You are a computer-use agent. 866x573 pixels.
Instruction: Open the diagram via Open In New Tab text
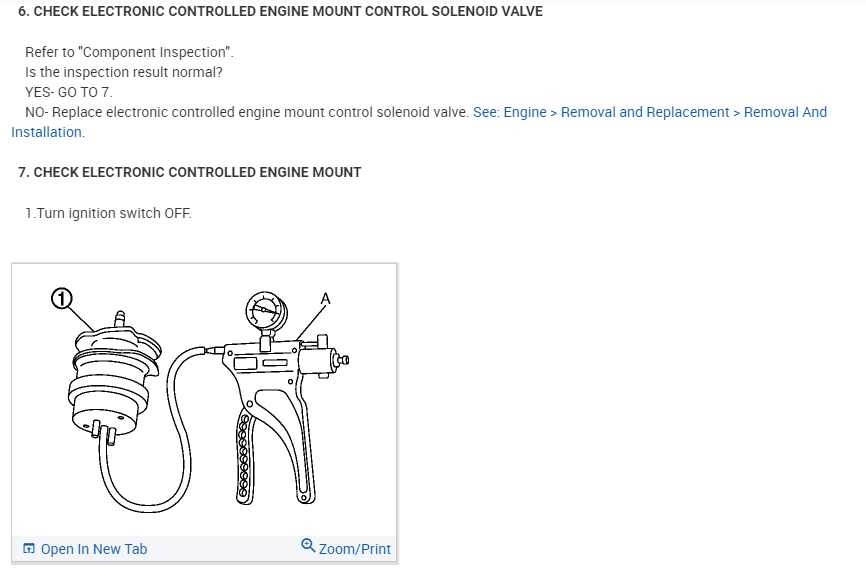[93, 549]
